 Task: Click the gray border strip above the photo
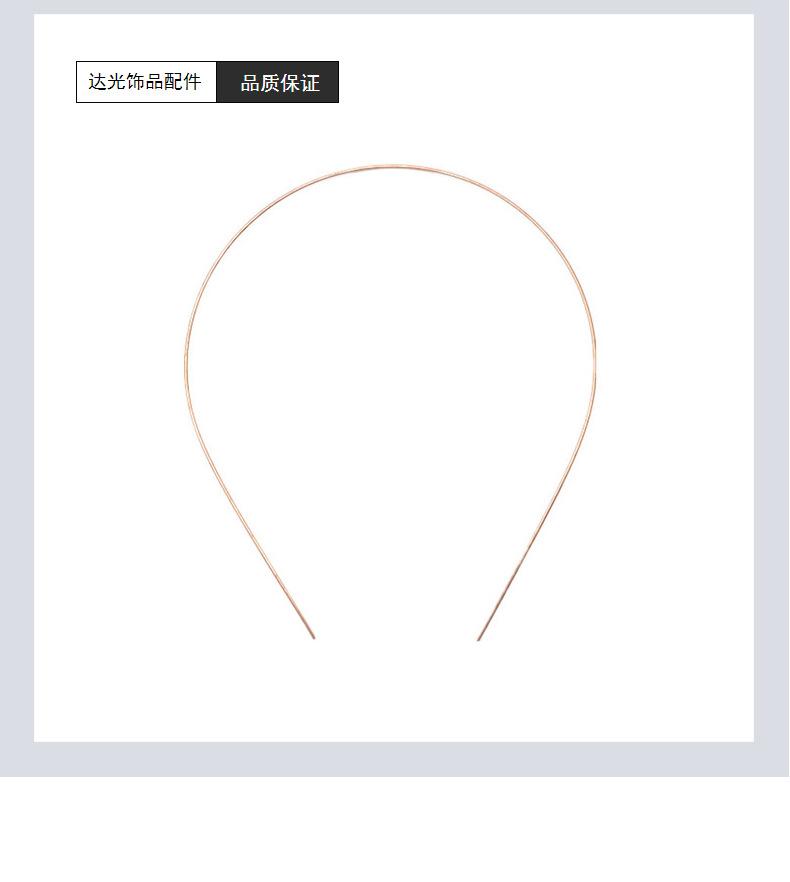[394, 7]
